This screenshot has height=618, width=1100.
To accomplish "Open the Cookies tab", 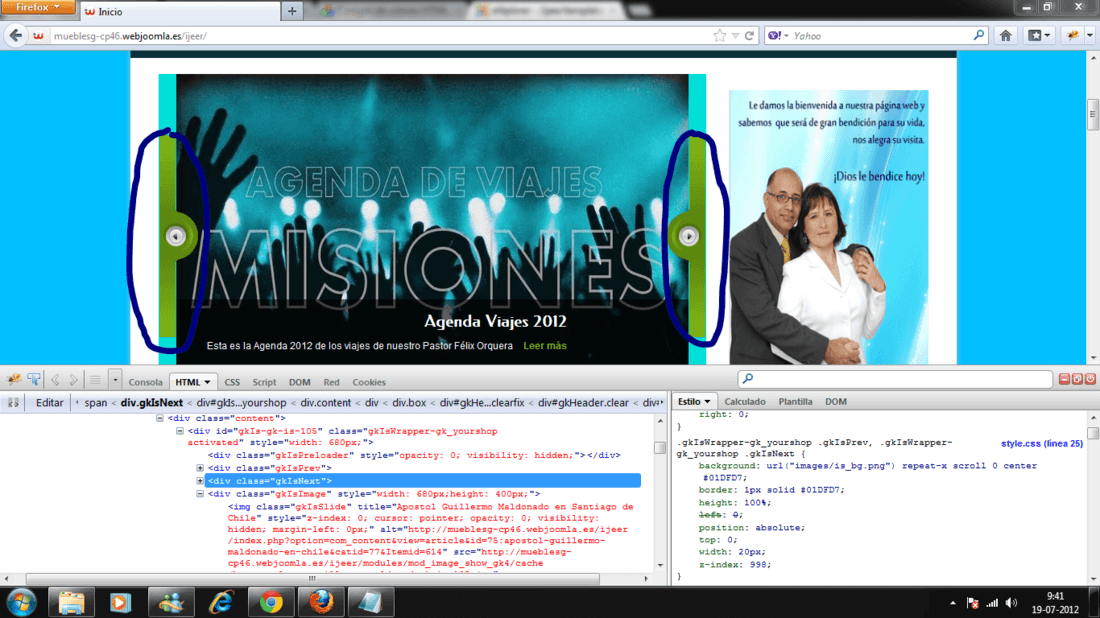I will [x=369, y=382].
